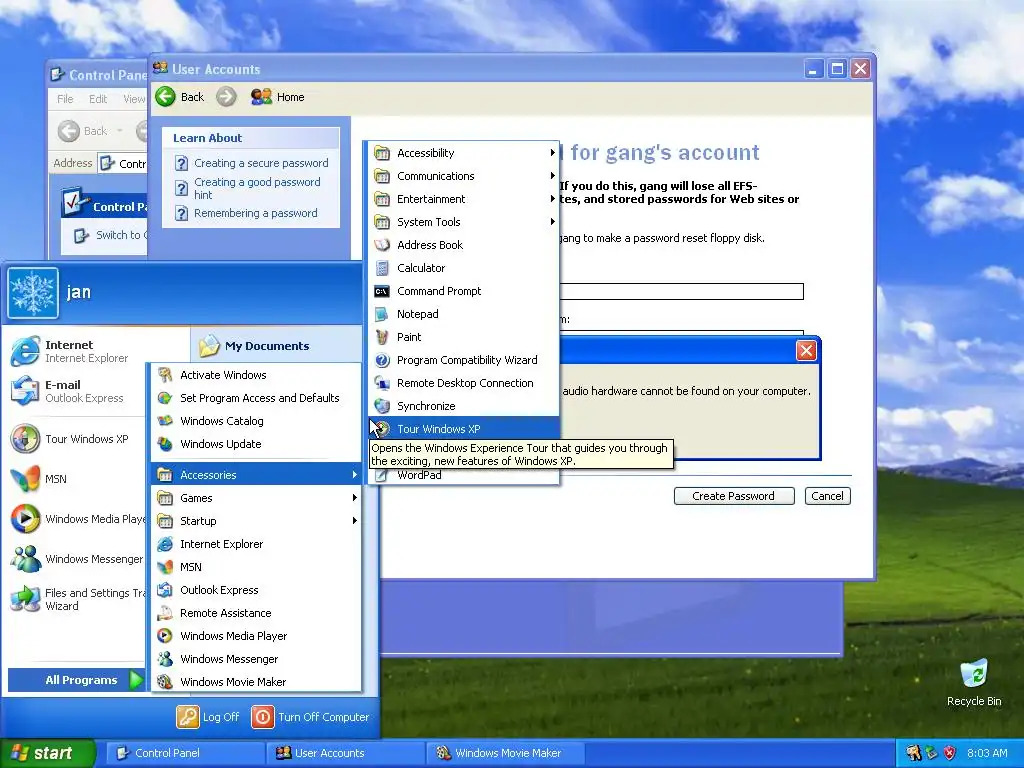Open Address Book entry
1024x768 pixels.
(463, 245)
